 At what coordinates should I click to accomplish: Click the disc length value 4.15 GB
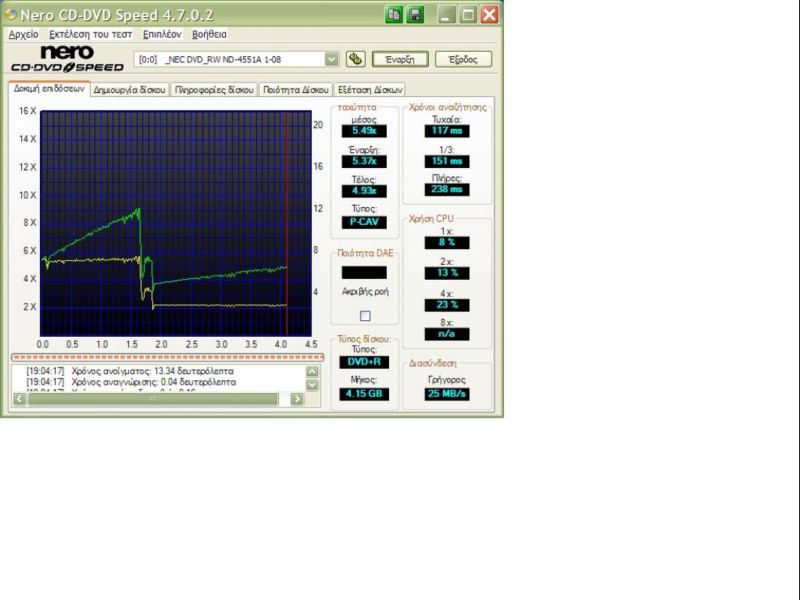point(364,394)
